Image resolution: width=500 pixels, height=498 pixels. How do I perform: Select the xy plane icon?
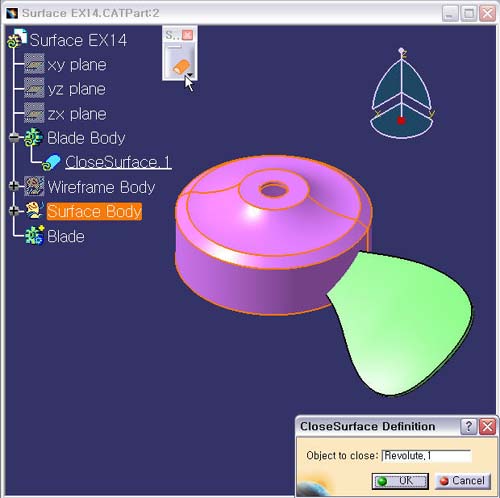[x=34, y=64]
